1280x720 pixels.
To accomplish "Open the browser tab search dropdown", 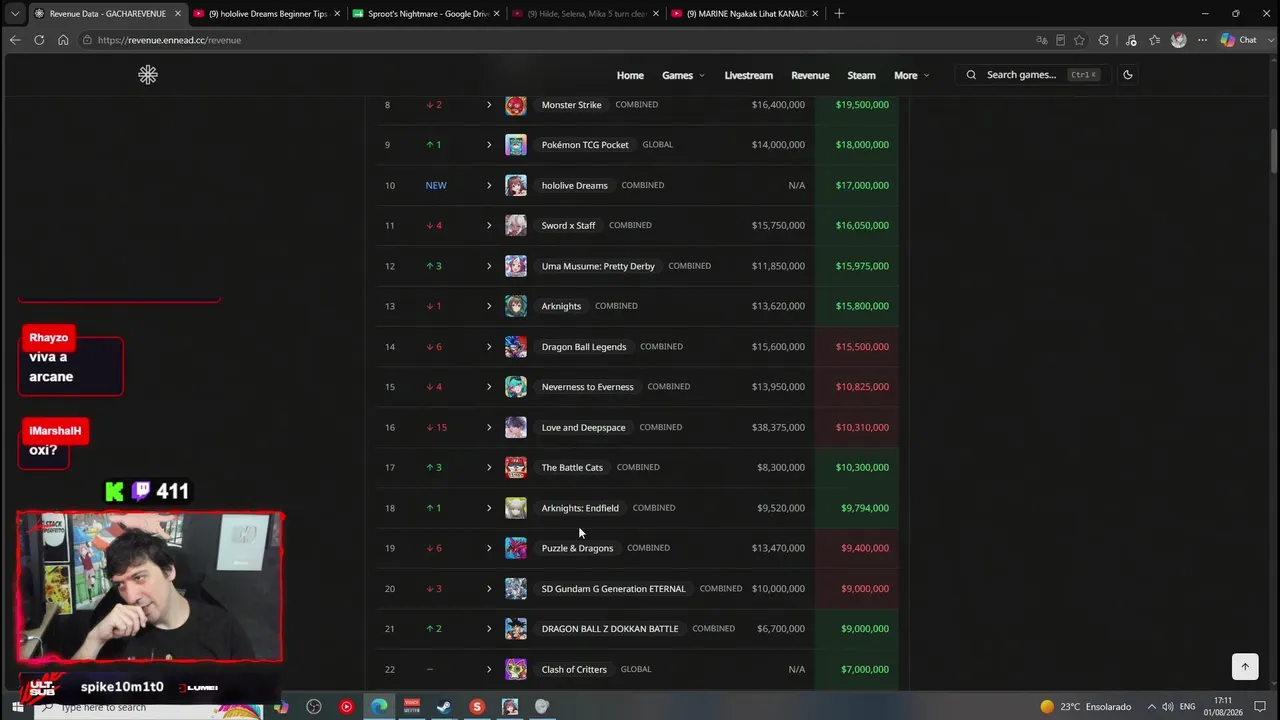I will pos(14,14).
